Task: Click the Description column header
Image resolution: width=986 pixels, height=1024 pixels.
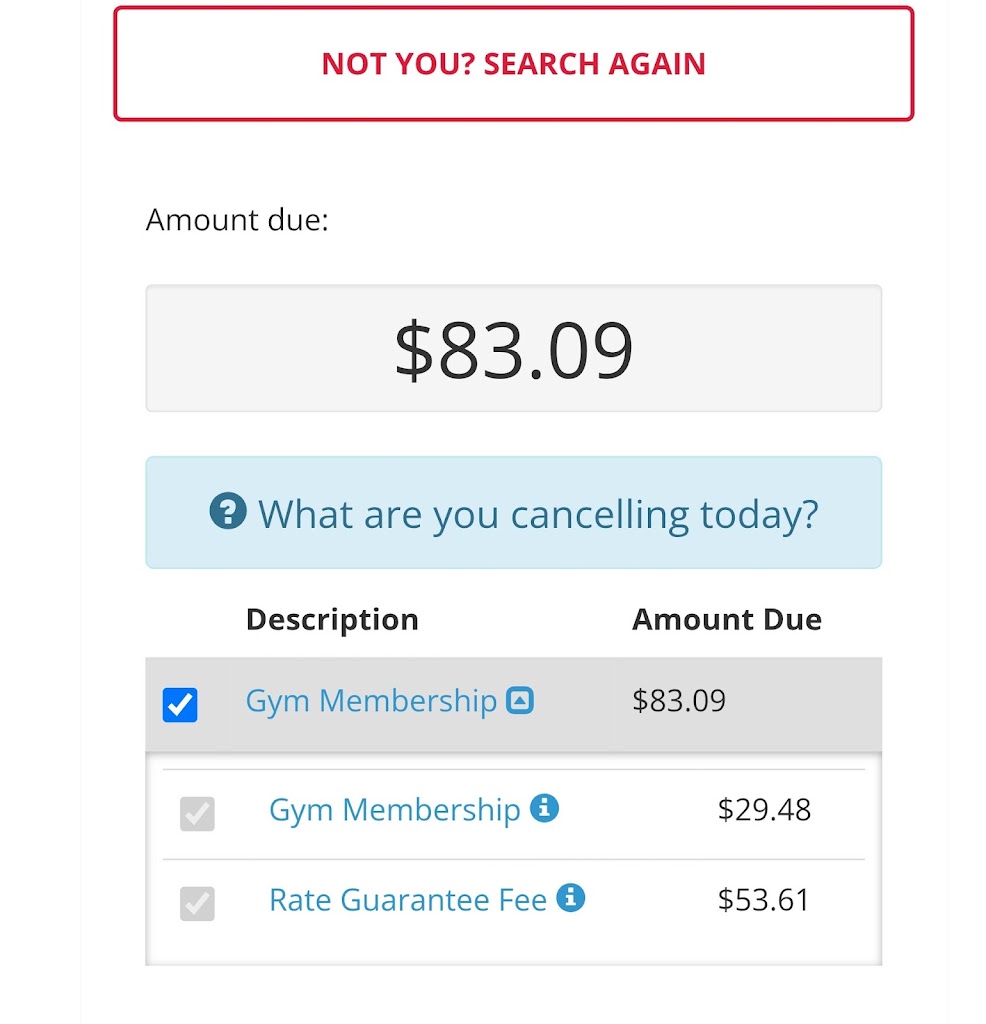Action: click(x=332, y=620)
